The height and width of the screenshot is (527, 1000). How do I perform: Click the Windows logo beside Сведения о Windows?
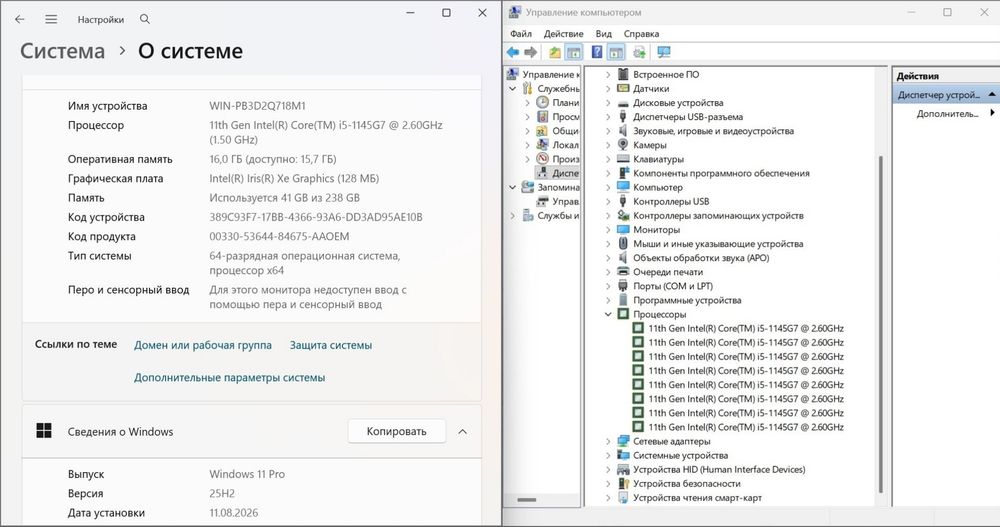coord(44,431)
